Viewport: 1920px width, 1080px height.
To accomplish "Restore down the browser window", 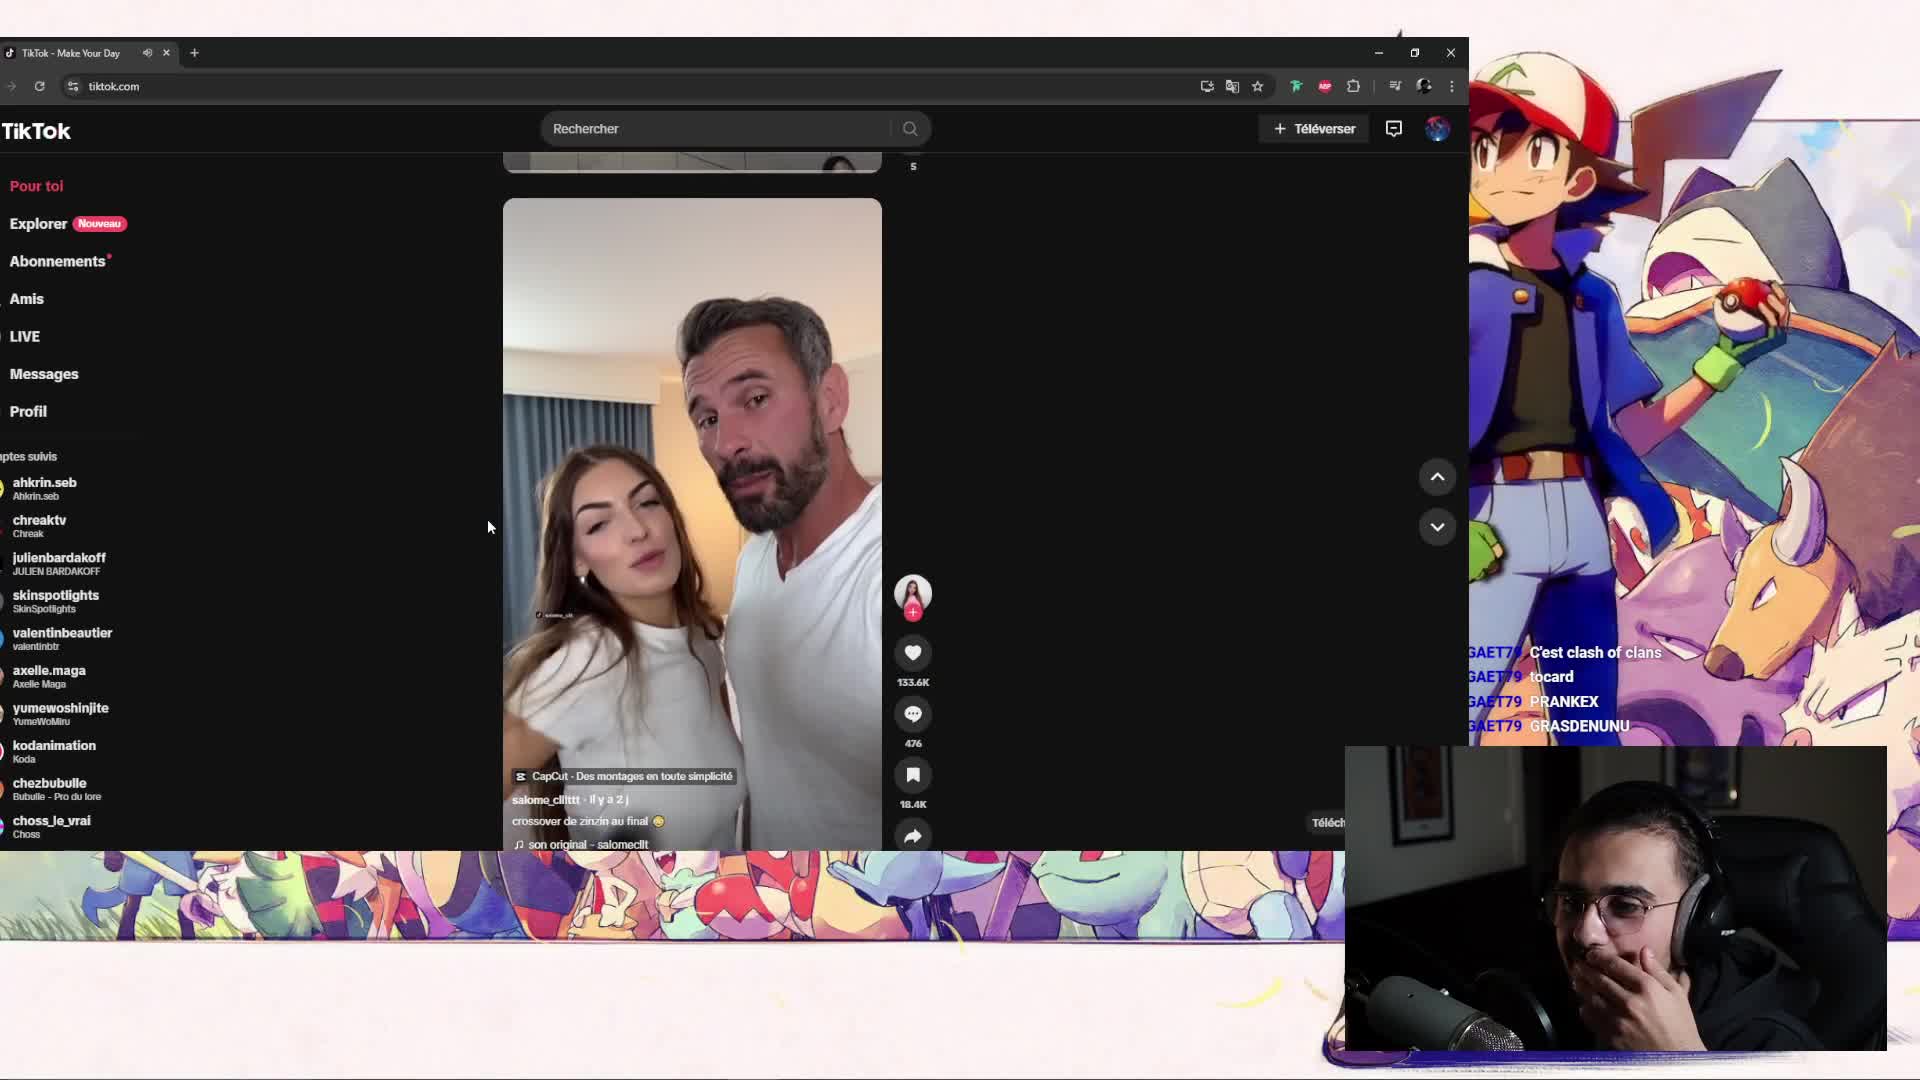I will pyautogui.click(x=1415, y=53).
